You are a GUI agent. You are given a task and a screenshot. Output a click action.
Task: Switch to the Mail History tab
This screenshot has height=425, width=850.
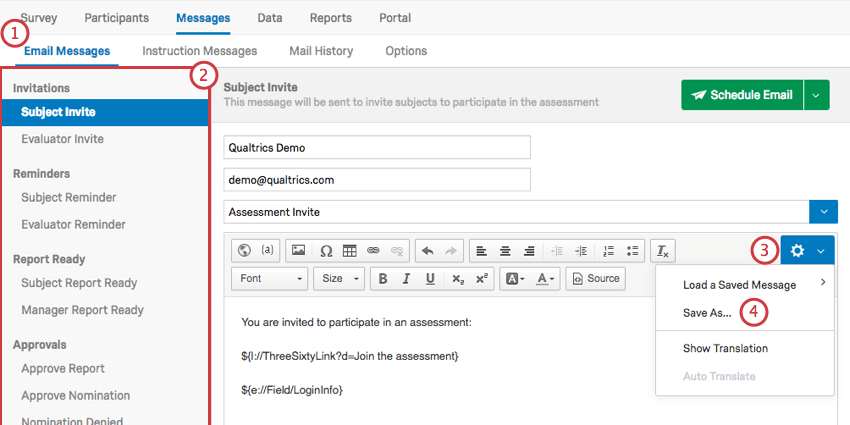[x=321, y=51]
